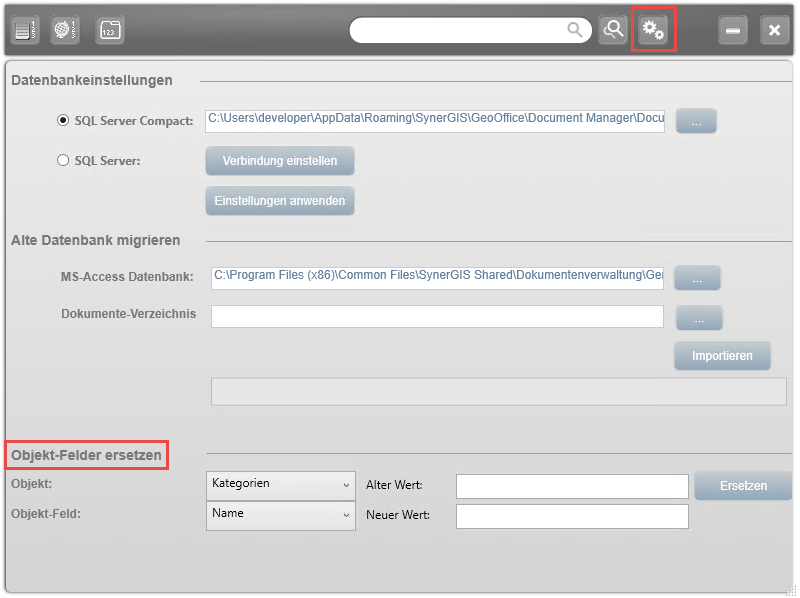Screen dimensions: 800x598
Task: Click the folder 123 toolbar icon
Action: click(x=110, y=30)
